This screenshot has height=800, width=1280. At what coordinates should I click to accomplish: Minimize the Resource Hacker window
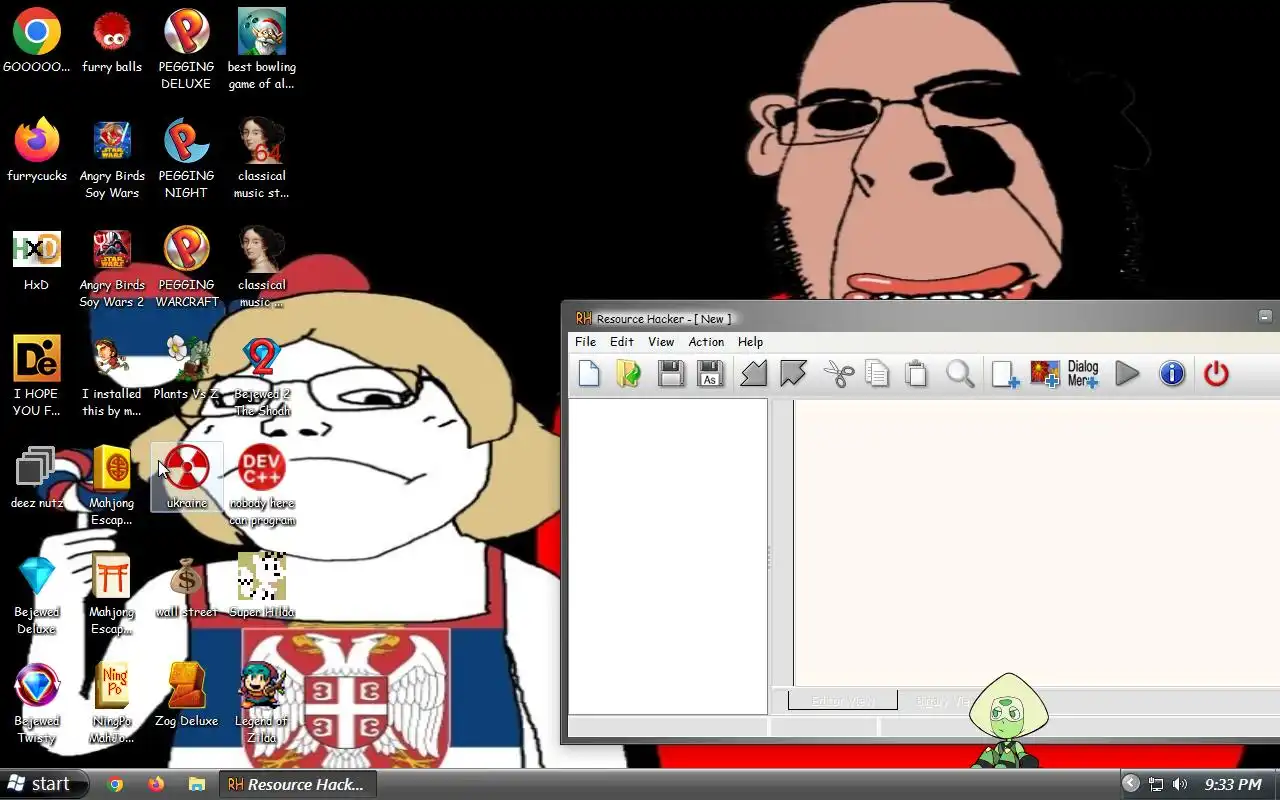coord(1265,316)
